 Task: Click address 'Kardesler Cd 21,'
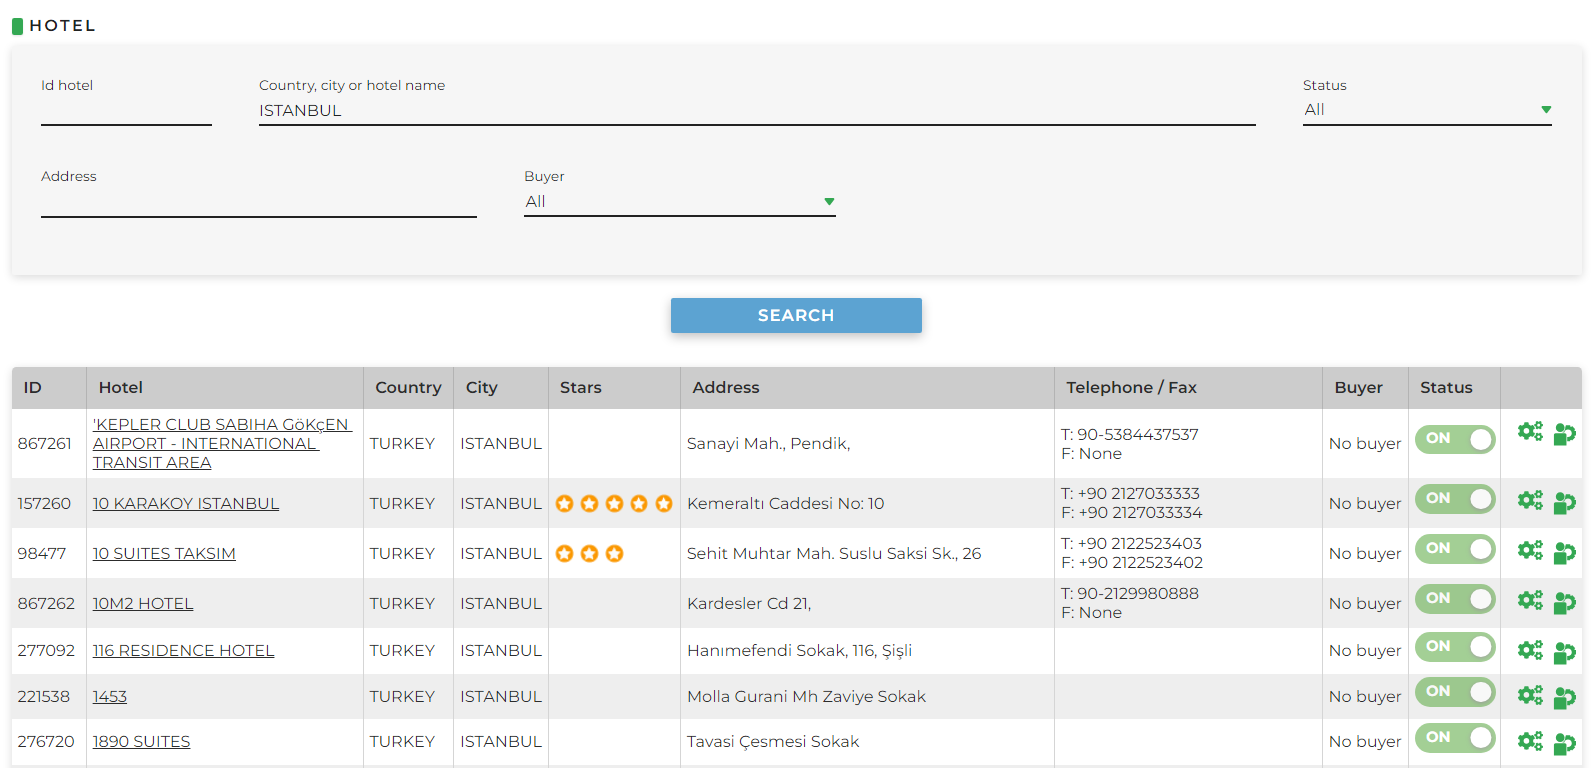coord(749,603)
